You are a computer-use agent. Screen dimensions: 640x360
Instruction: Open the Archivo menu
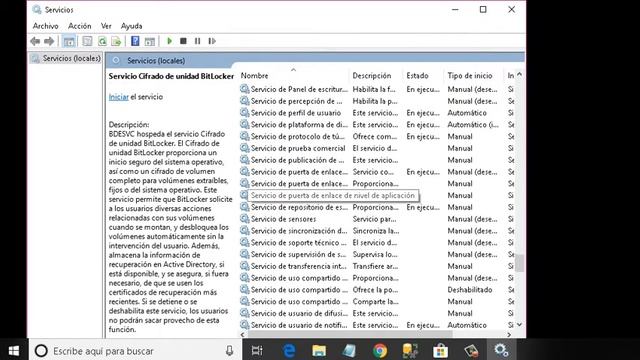pos(45,26)
